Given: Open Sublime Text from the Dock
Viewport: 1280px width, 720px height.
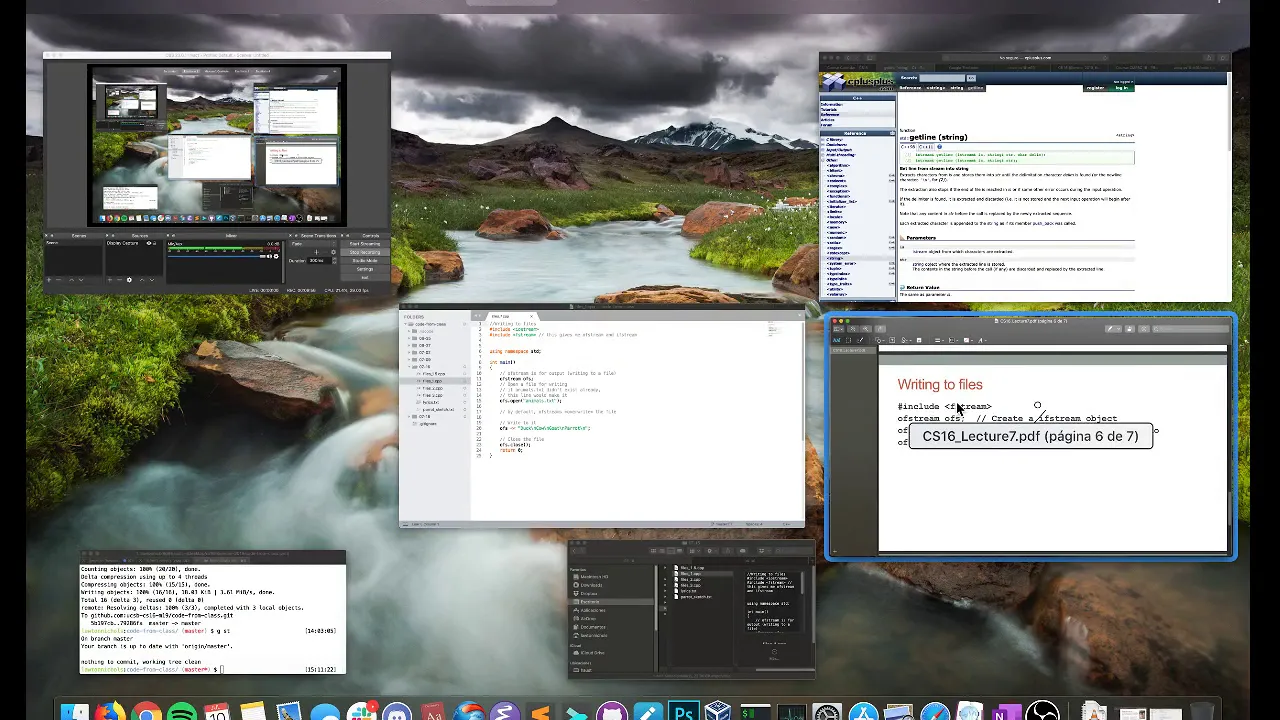Looking at the screenshot, I should pos(540,713).
